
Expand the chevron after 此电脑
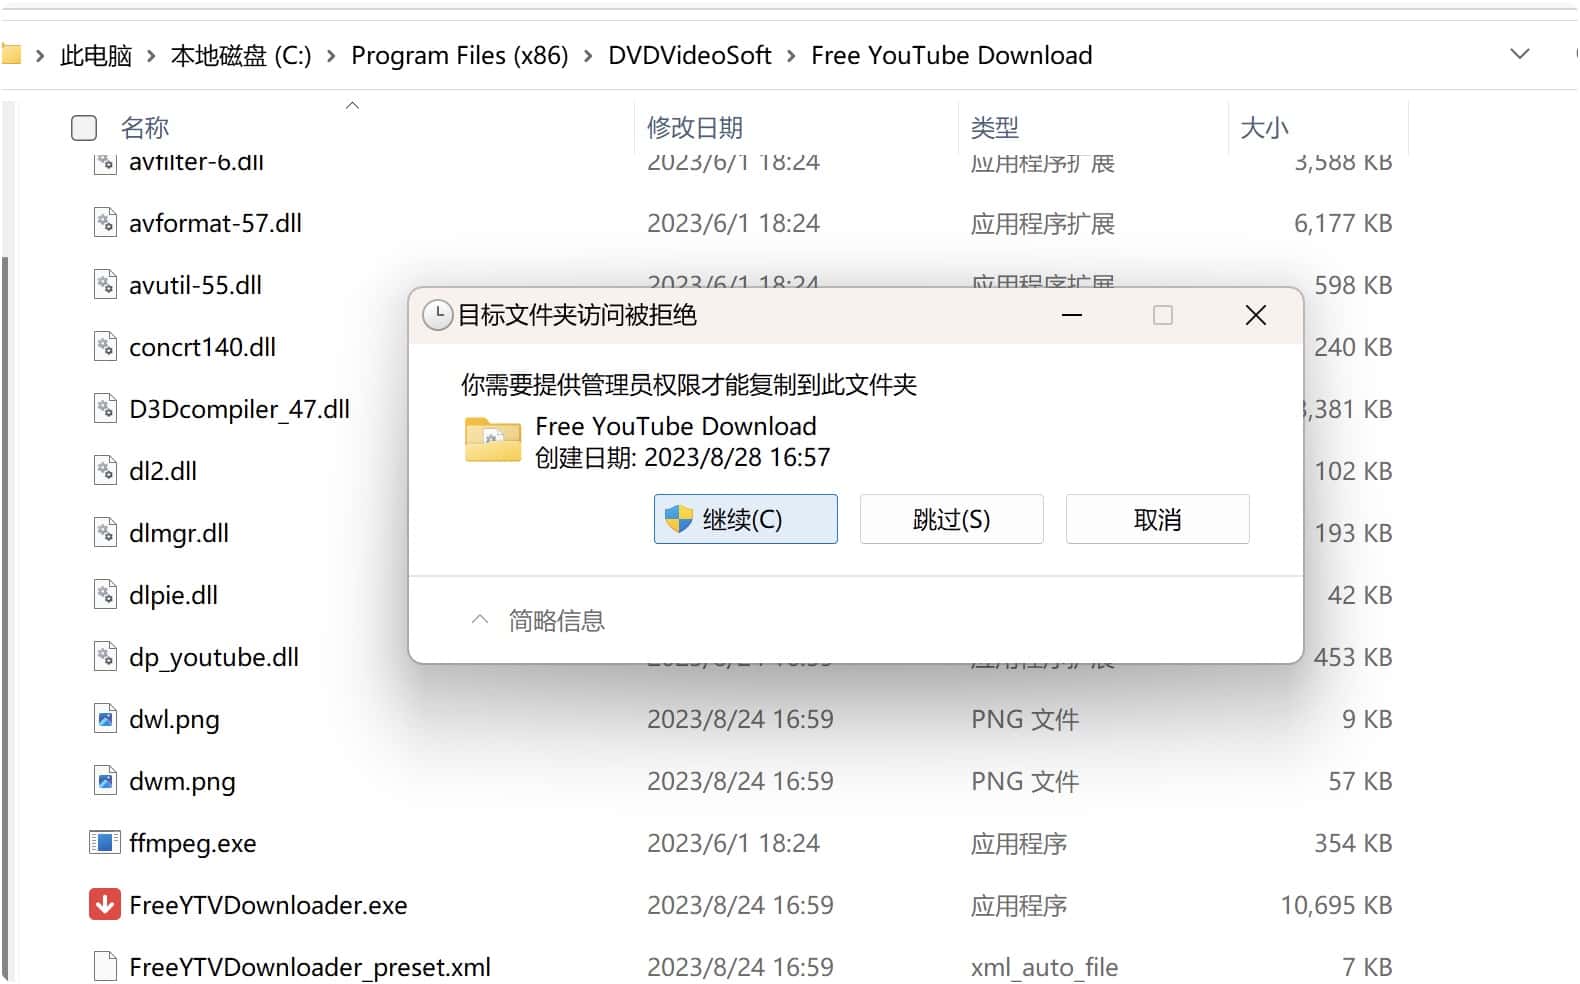(151, 55)
